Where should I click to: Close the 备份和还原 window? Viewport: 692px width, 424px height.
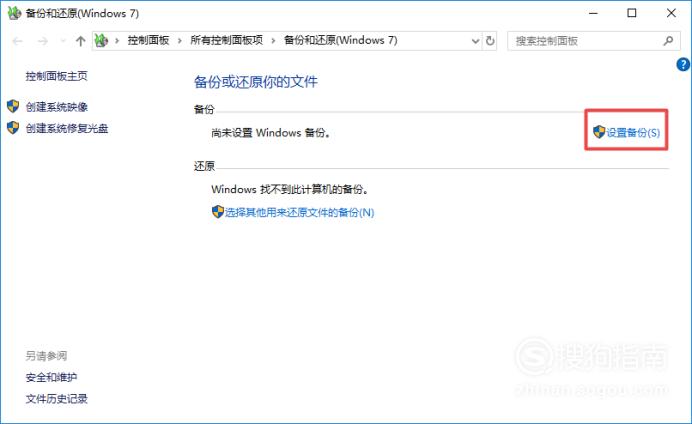pyautogui.click(x=671, y=13)
